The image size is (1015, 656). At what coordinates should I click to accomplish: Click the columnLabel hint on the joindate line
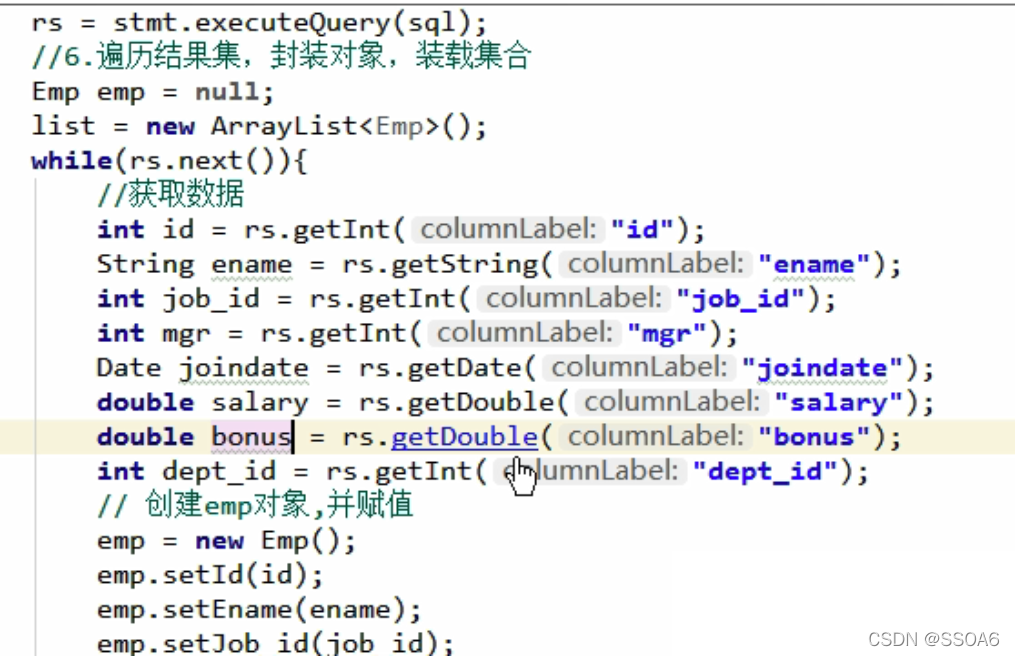point(639,368)
